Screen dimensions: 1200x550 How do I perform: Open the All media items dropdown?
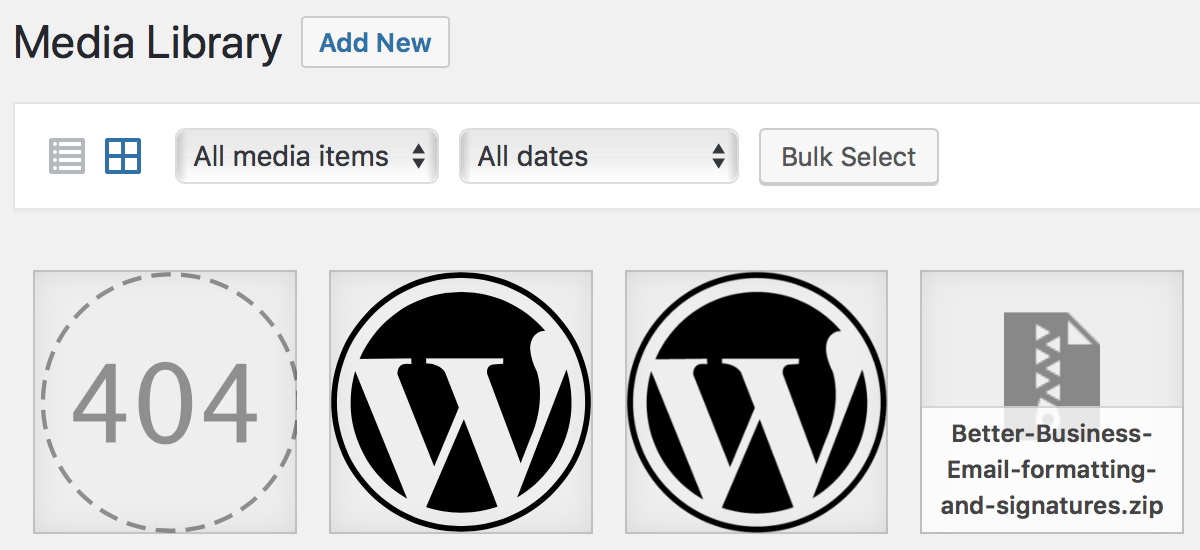[x=307, y=156]
